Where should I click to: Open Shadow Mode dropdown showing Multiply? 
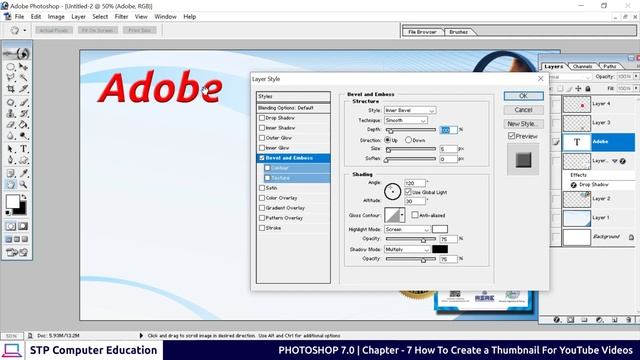(407, 249)
